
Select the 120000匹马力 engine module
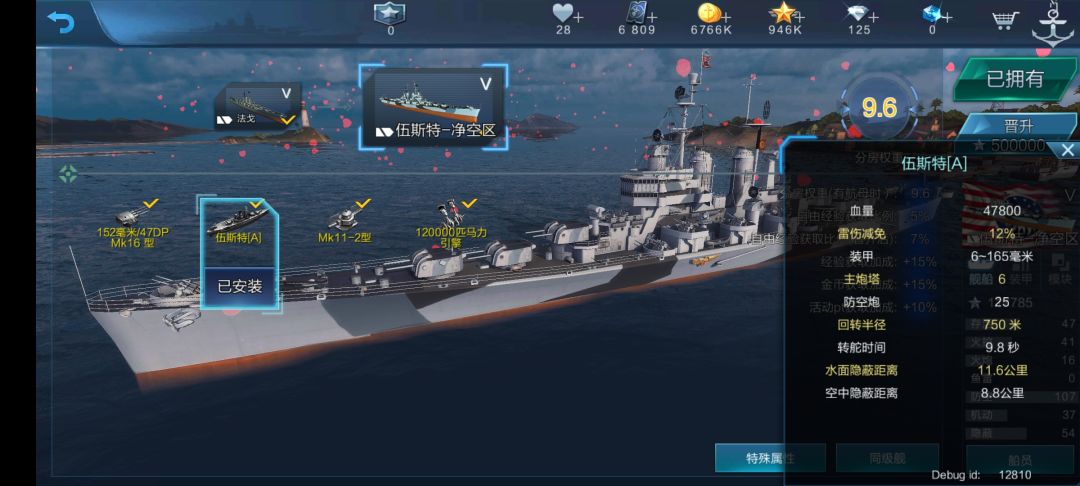coord(451,224)
